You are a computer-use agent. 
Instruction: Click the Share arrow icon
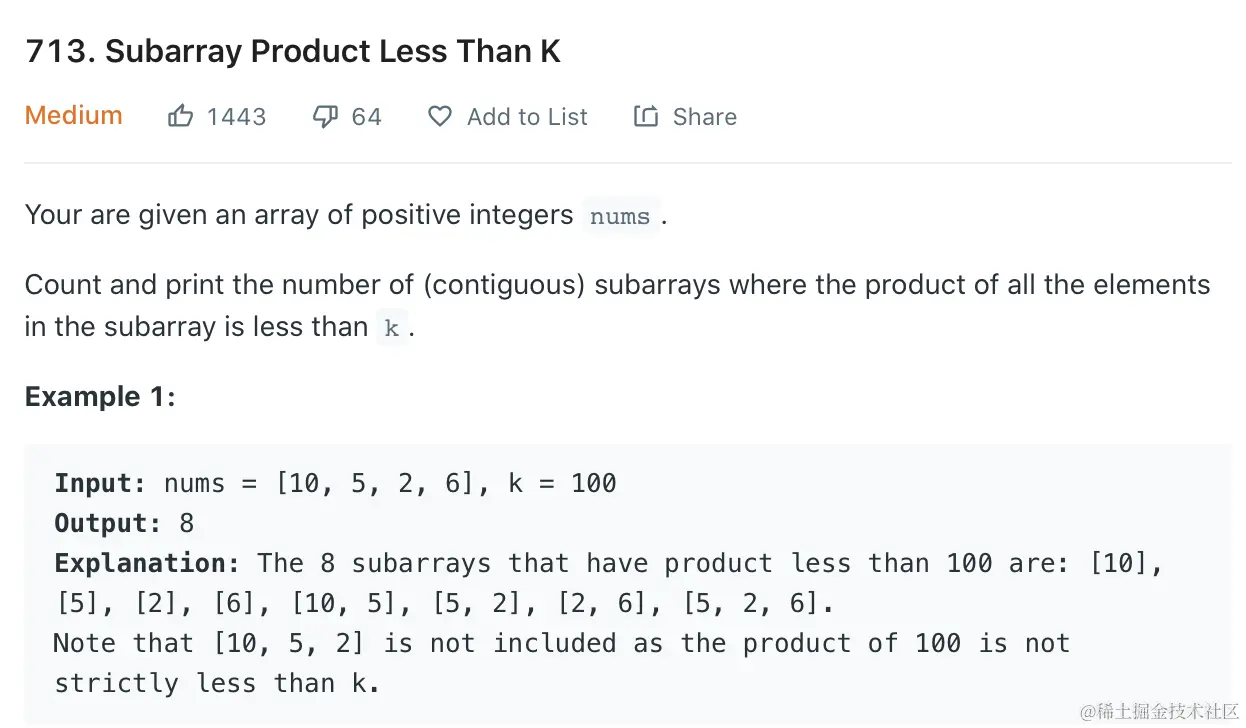coord(646,117)
